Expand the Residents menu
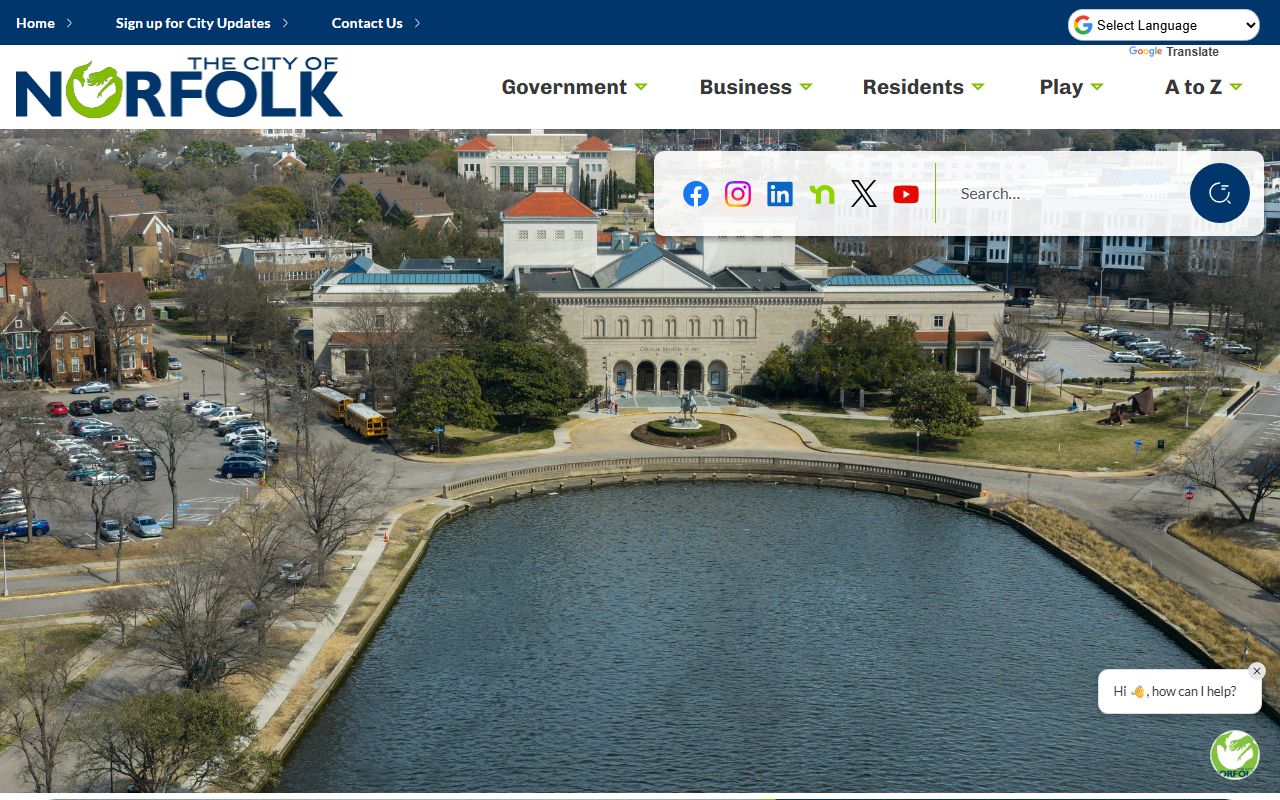The width and height of the screenshot is (1280, 800). click(924, 87)
